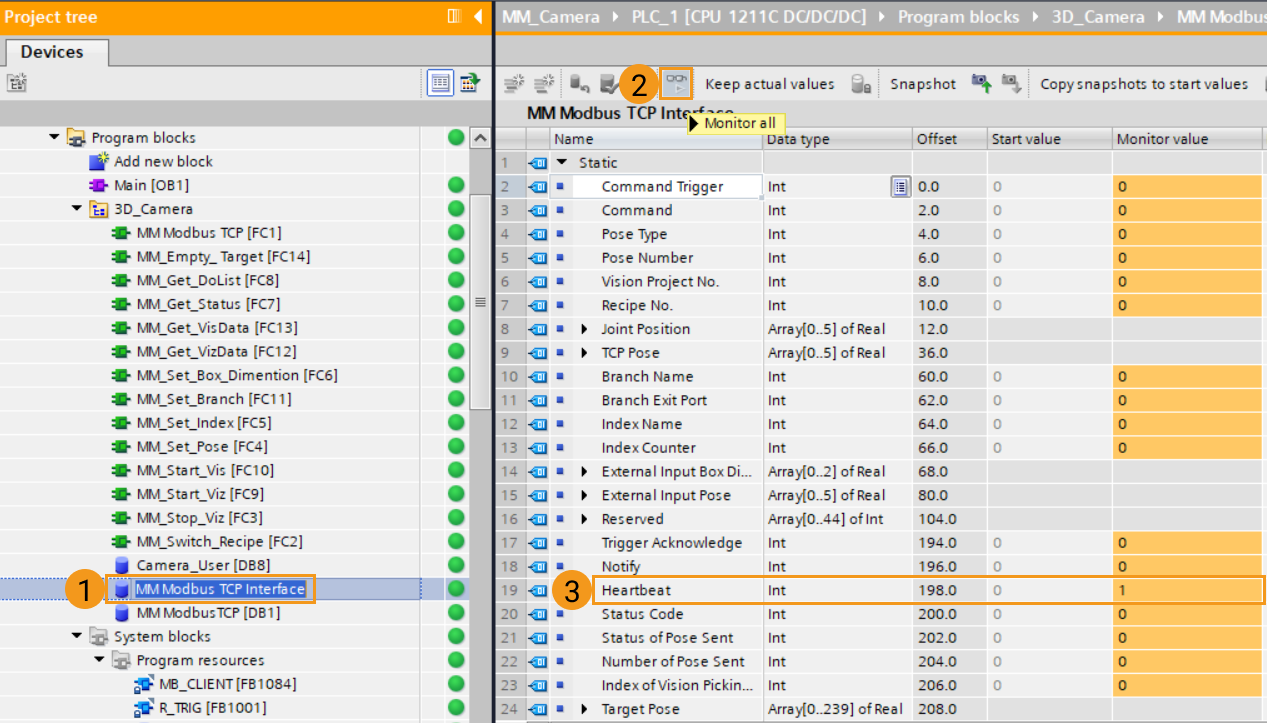Click the Monitor all glasses icon
The image size is (1267, 723).
[677, 84]
